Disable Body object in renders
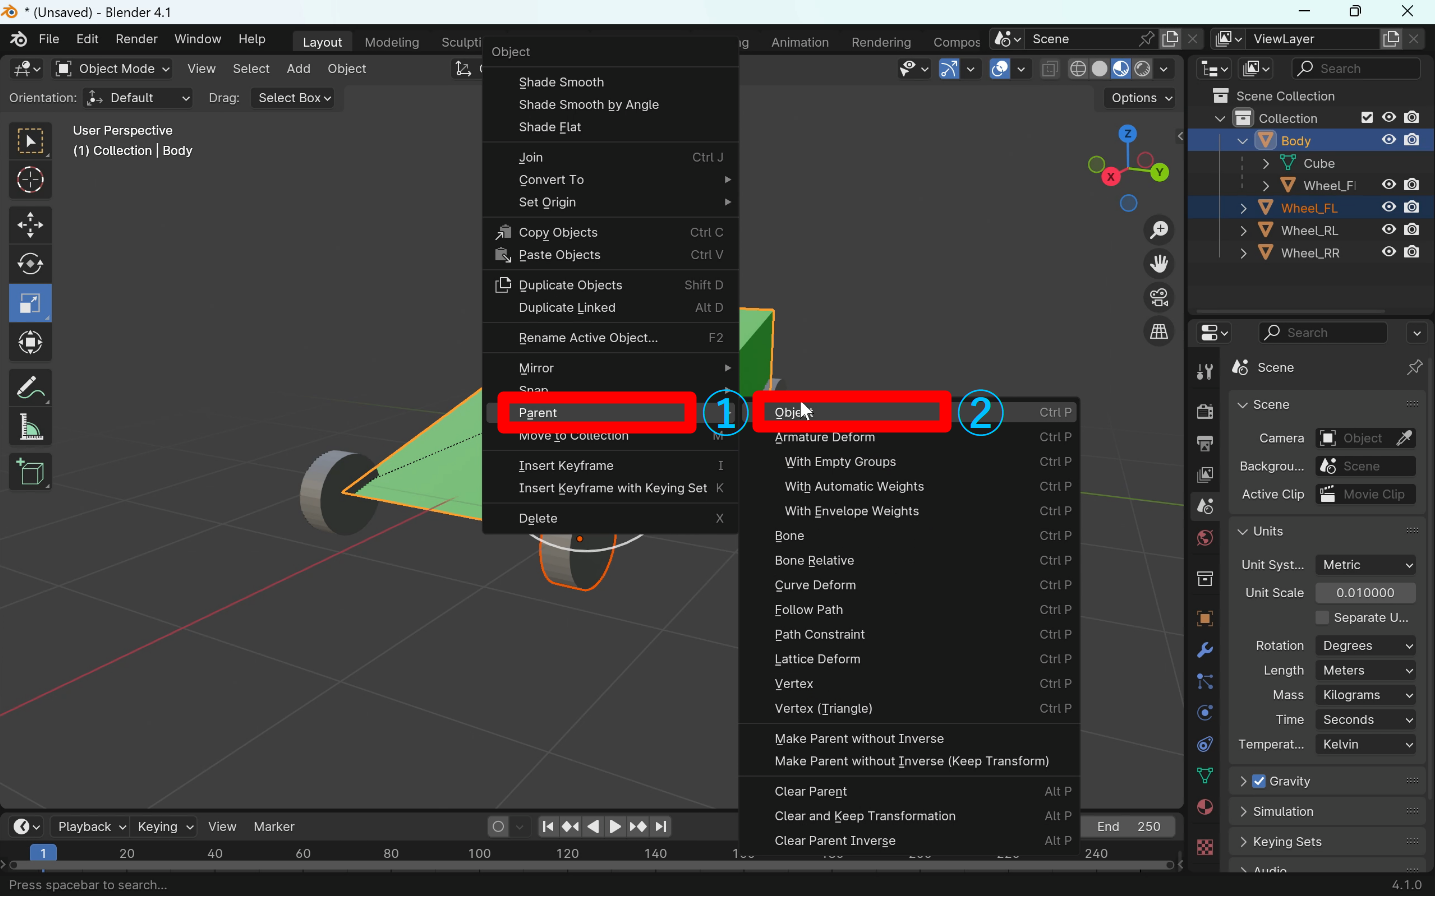Image resolution: width=1436 pixels, height=897 pixels. [1412, 140]
